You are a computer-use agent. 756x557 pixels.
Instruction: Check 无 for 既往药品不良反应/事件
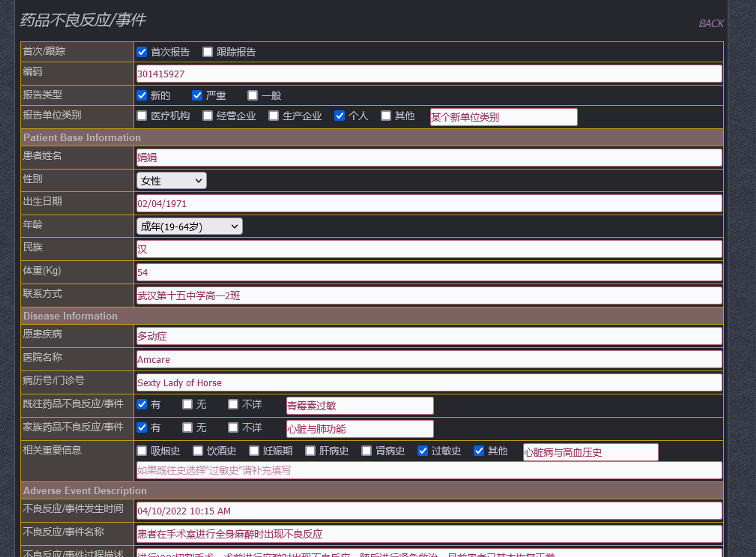[x=188, y=405]
